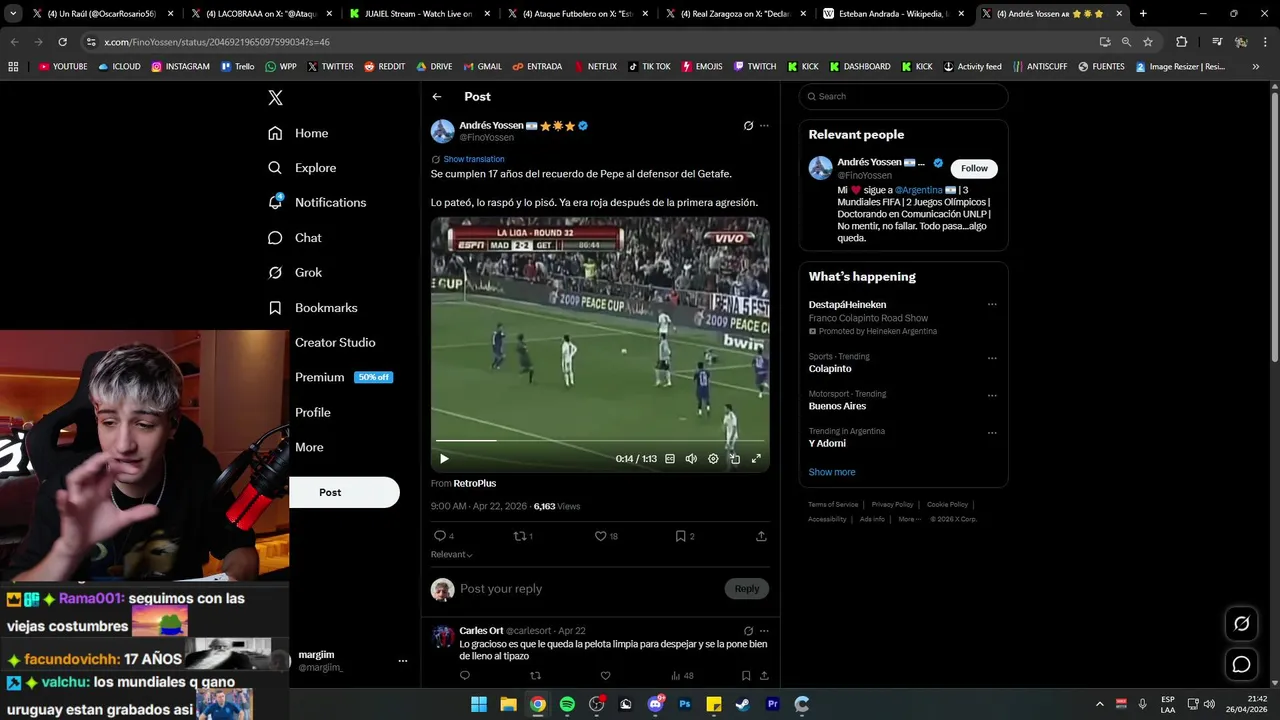Image resolution: width=1280 pixels, height=720 pixels.
Task: Open options for DestapáHeineken trend
Action: click(992, 305)
